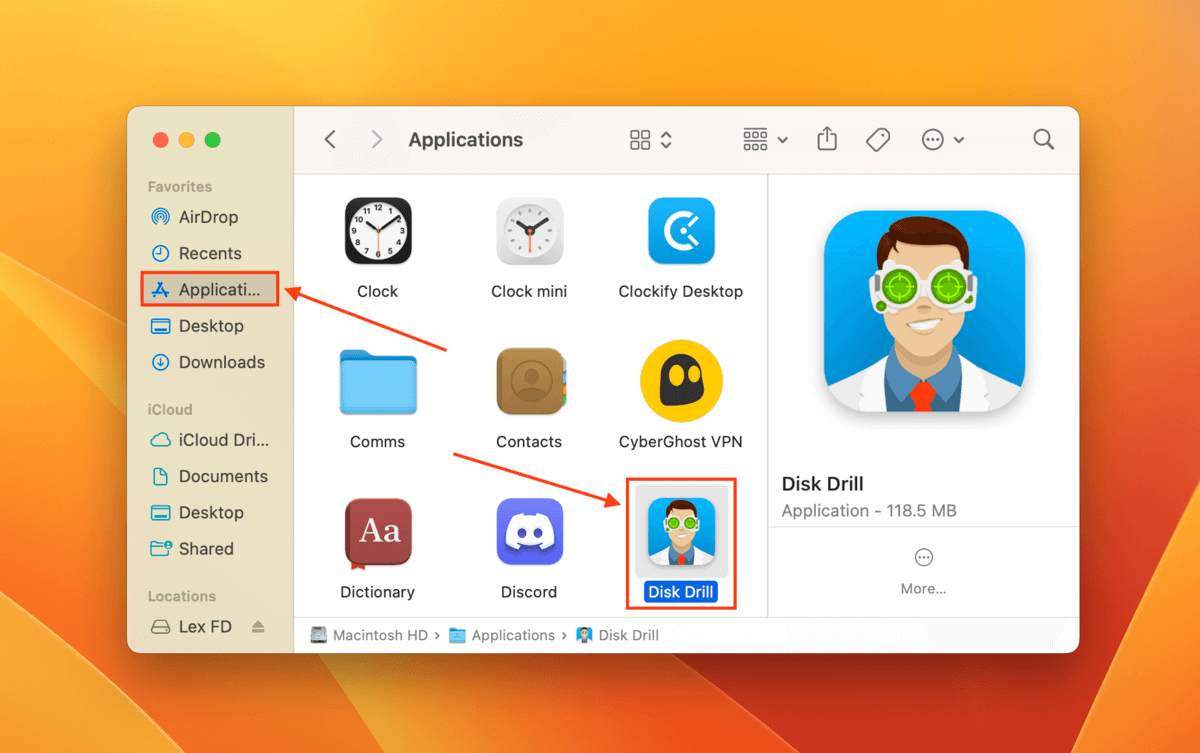The width and height of the screenshot is (1200, 753).
Task: Go back with the left chevron
Action: tap(330, 140)
